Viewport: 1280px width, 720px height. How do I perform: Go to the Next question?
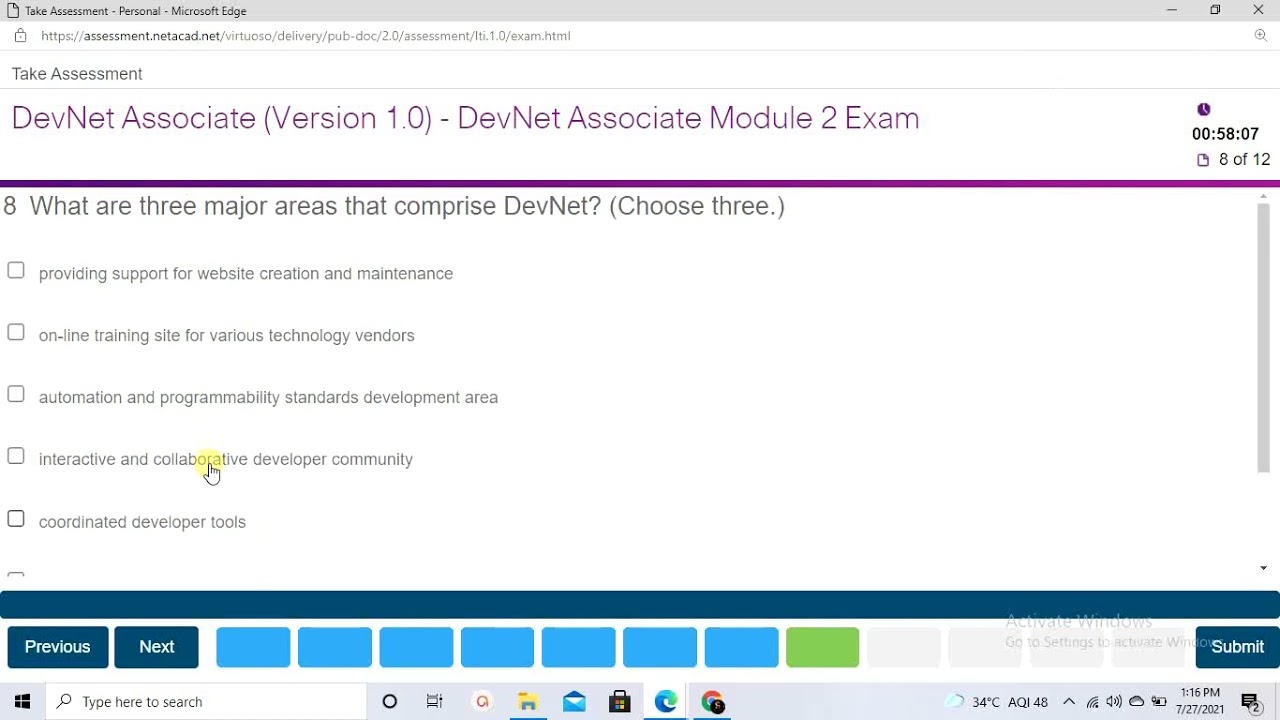click(156, 647)
